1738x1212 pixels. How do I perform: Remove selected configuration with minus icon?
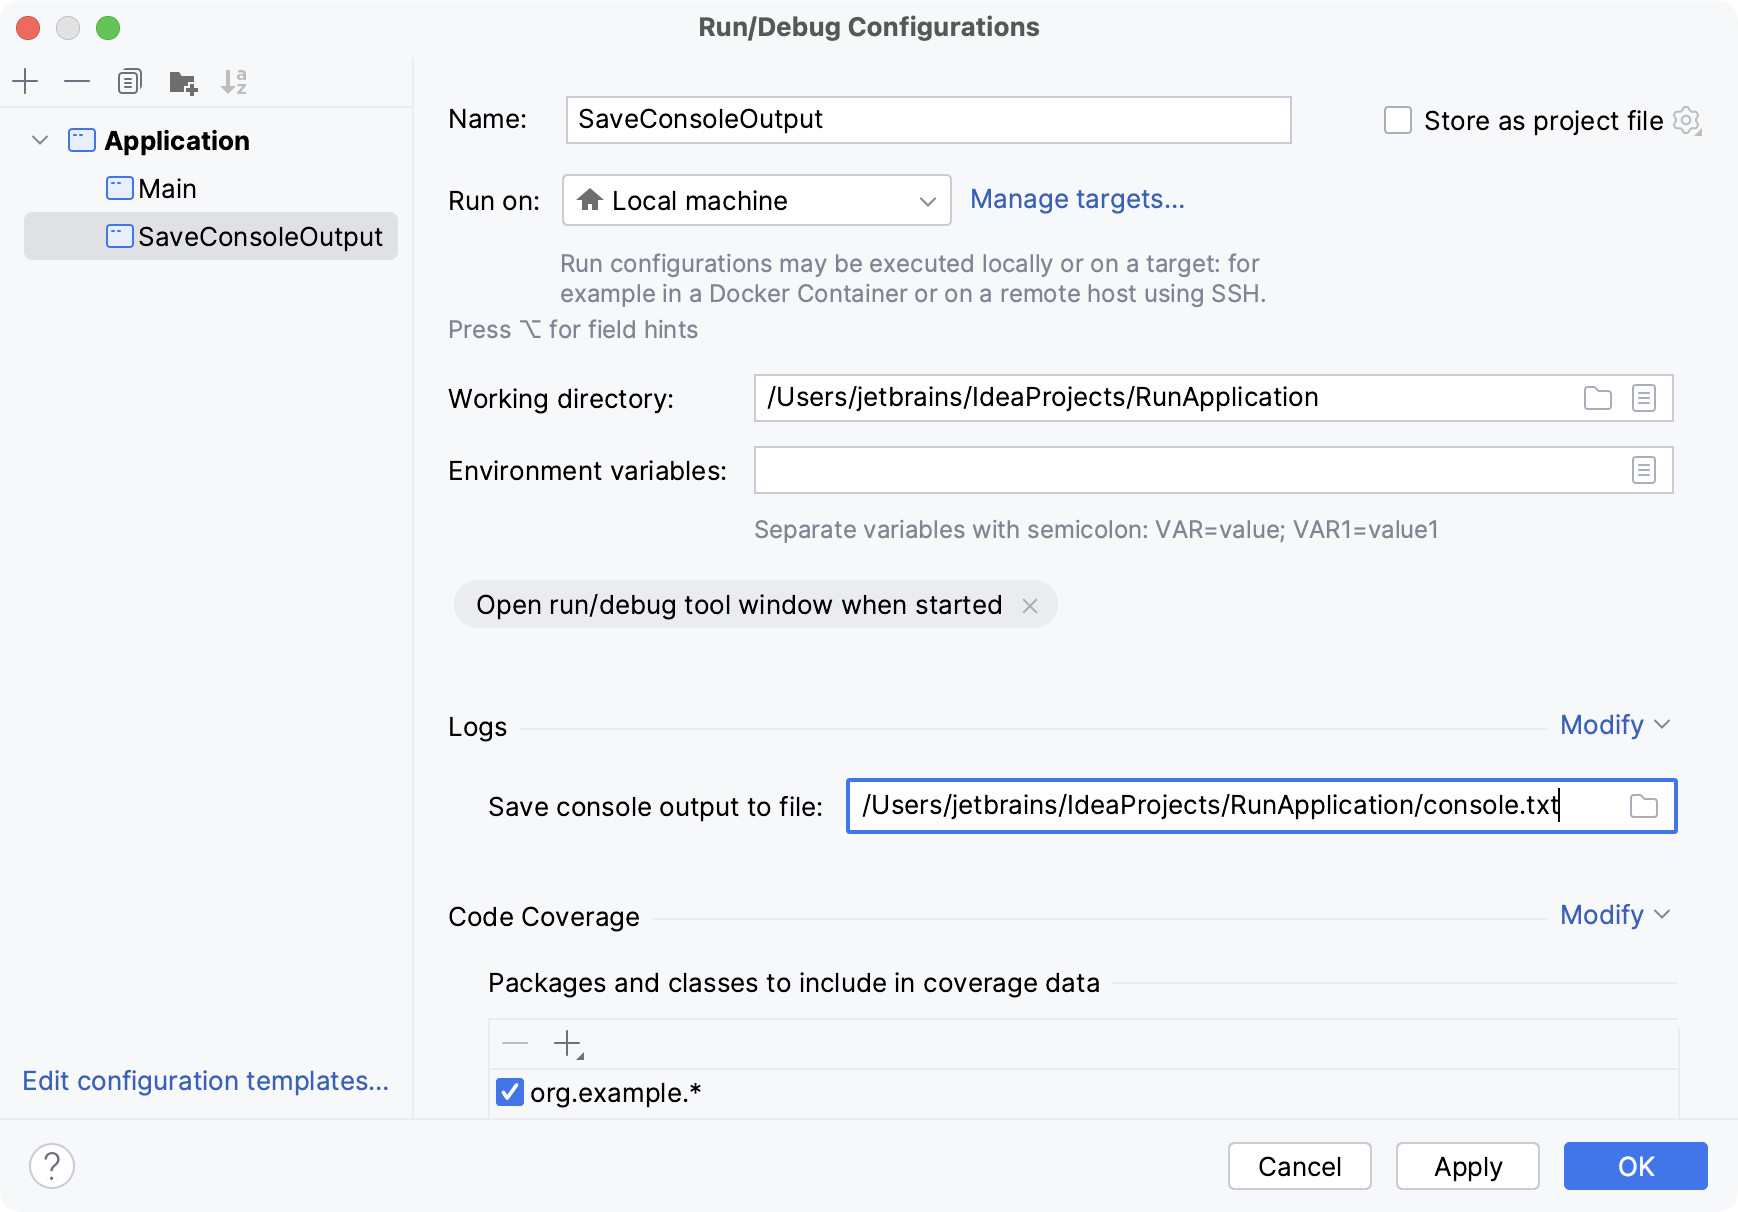pyautogui.click(x=77, y=81)
